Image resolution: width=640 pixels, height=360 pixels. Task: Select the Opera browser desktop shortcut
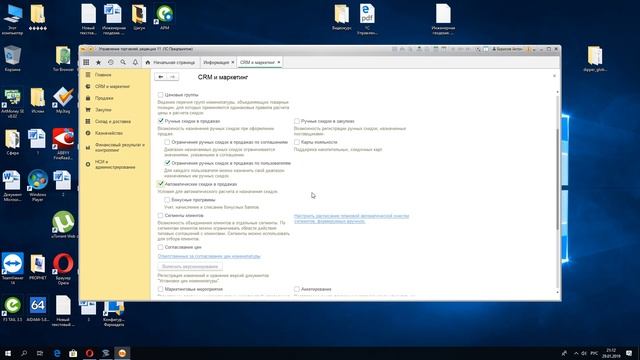pos(63,268)
